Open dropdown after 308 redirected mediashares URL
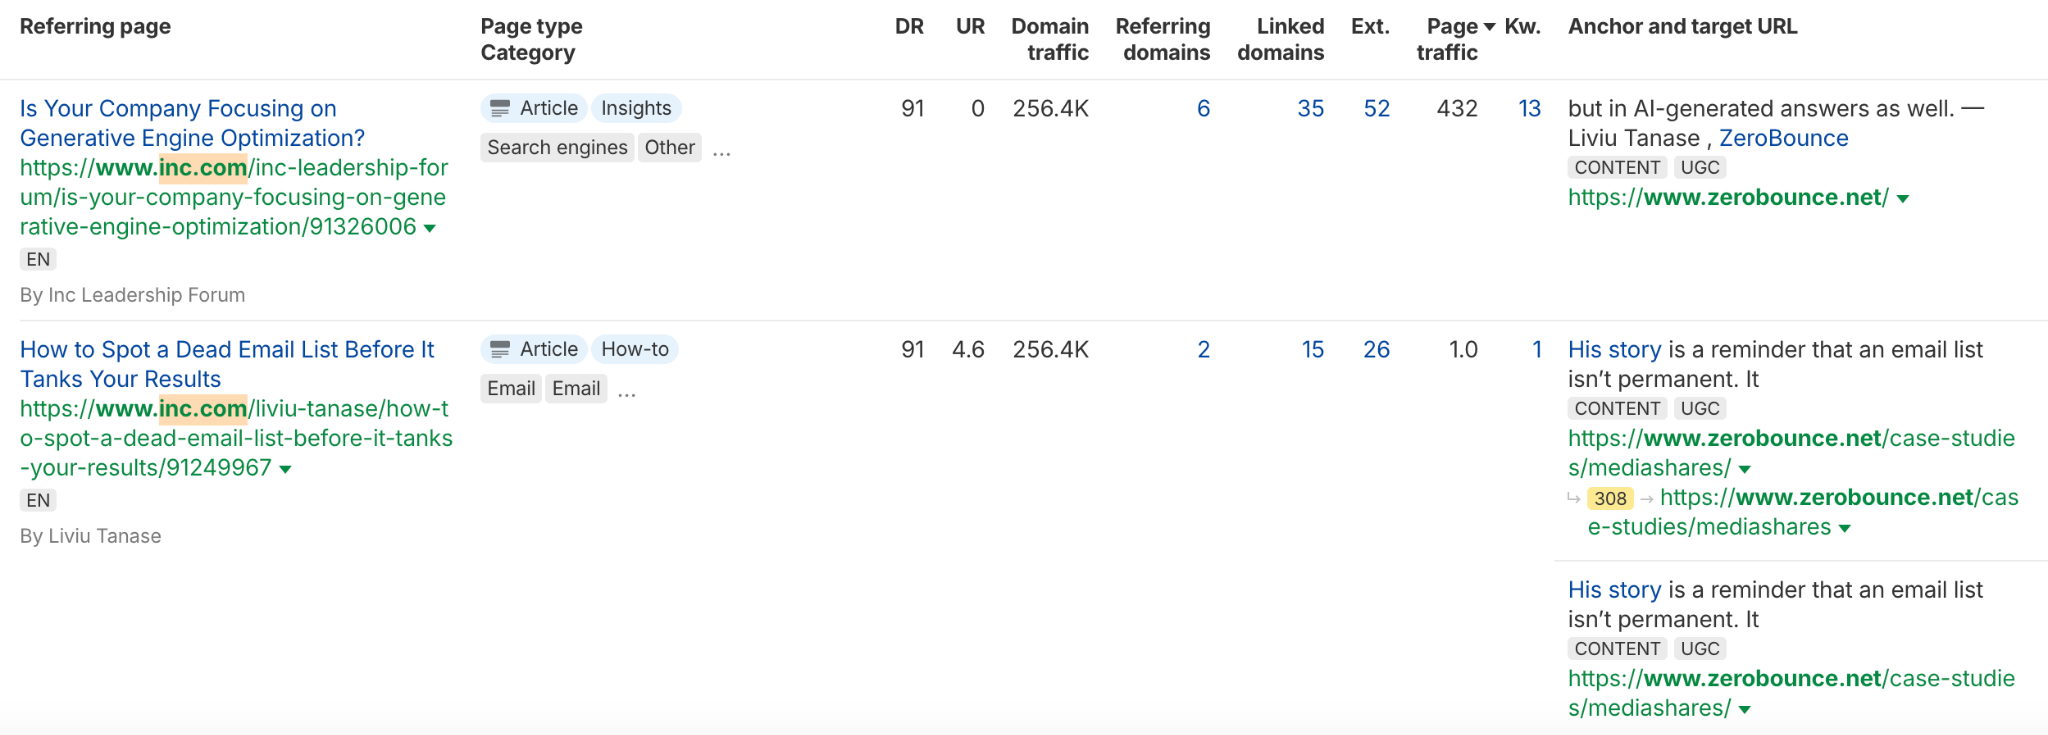This screenshot has width=2048, height=735. [x=1845, y=528]
